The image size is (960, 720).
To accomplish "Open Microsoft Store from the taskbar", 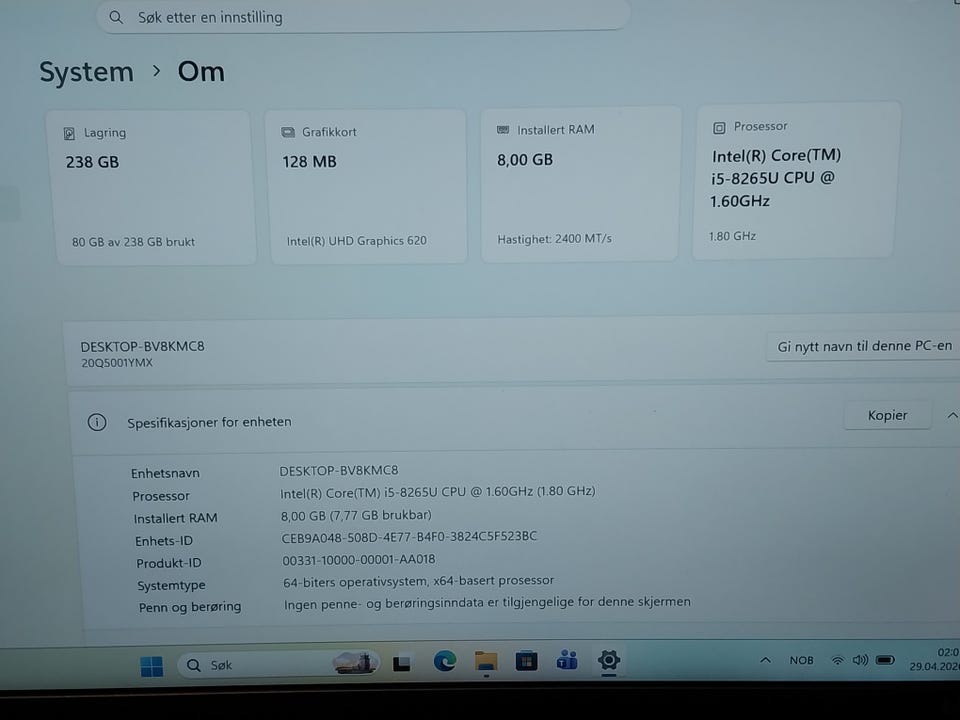I will [527, 661].
